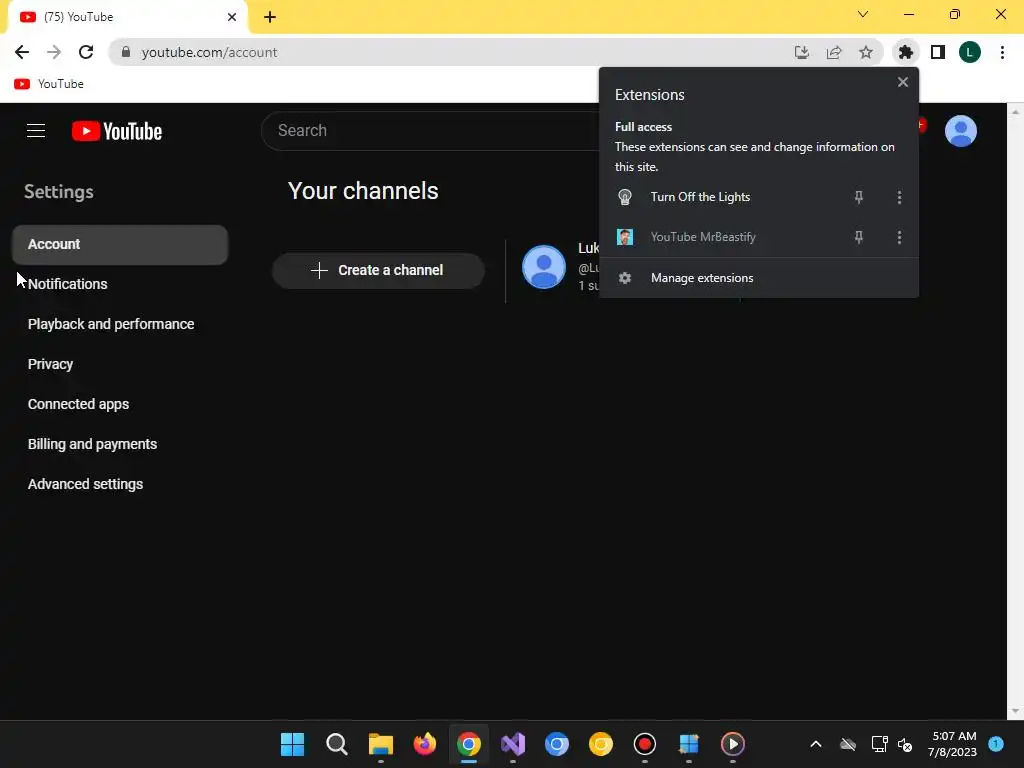Select the existing channel avatar

[543, 266]
